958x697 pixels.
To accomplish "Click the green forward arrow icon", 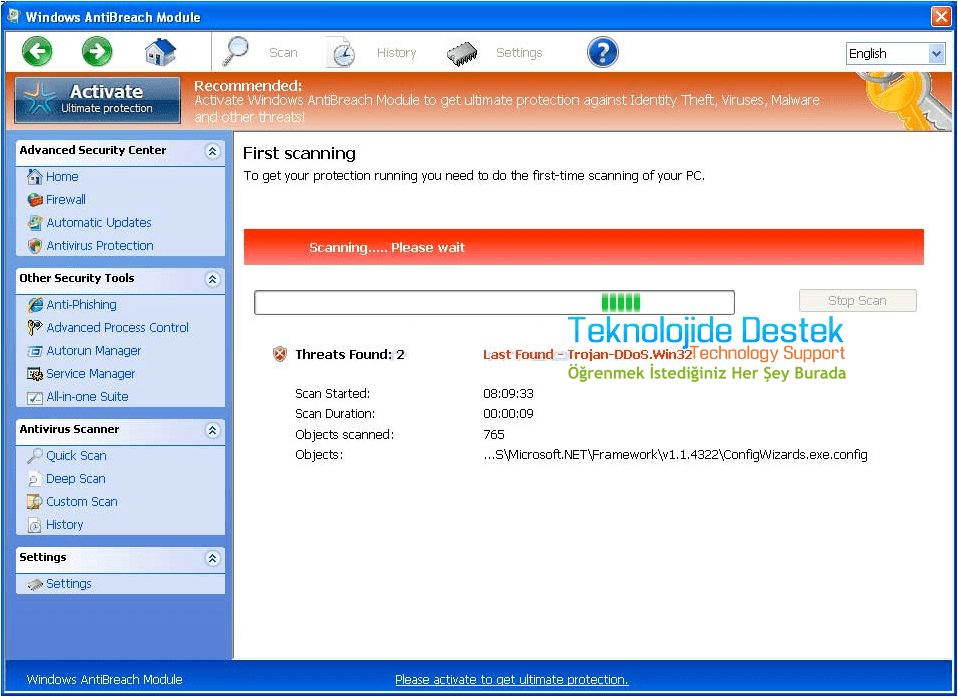I will pyautogui.click(x=97, y=52).
